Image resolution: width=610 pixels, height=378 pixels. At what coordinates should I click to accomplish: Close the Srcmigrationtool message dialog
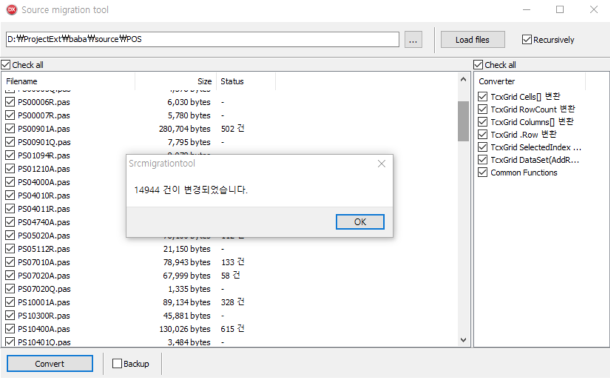click(x=381, y=164)
